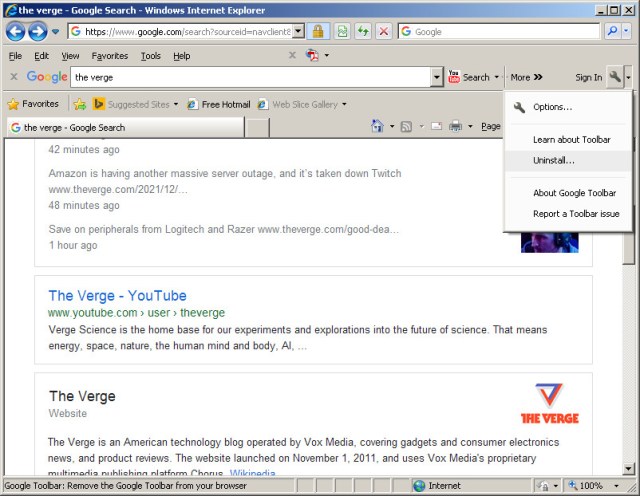Open the Favorites menu

point(110,56)
